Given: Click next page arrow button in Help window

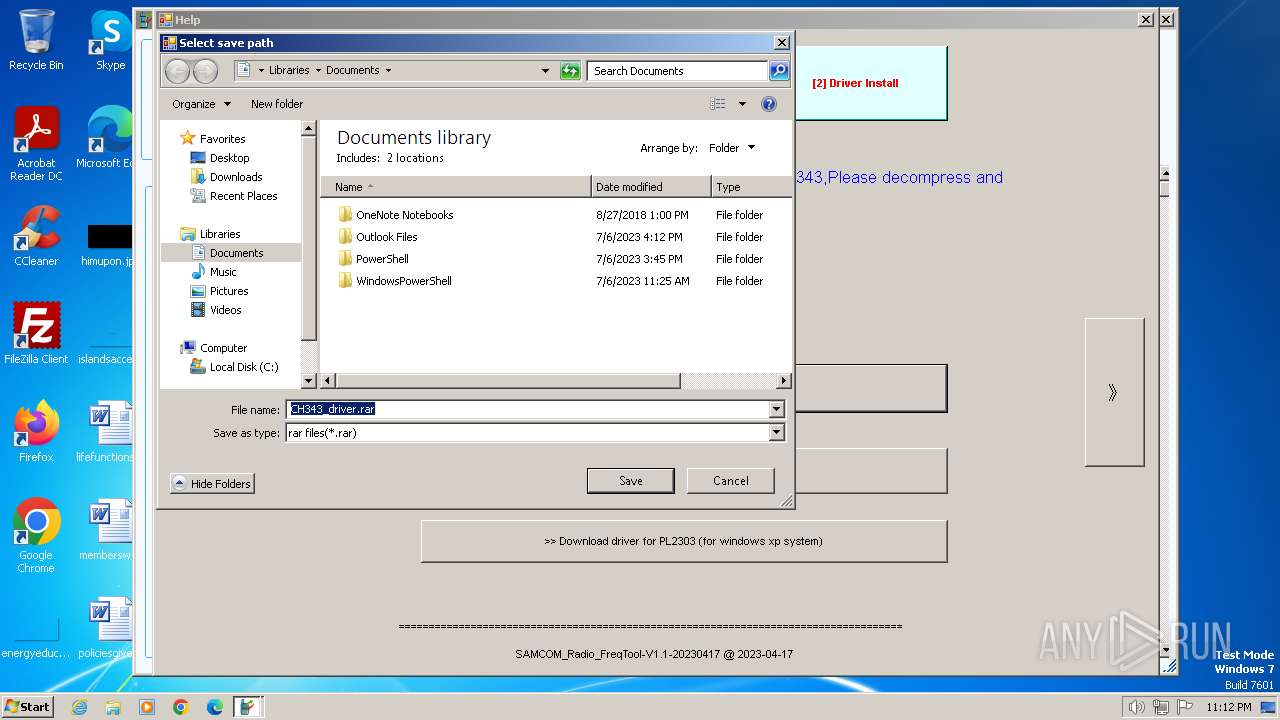Looking at the screenshot, I should 1114,392.
